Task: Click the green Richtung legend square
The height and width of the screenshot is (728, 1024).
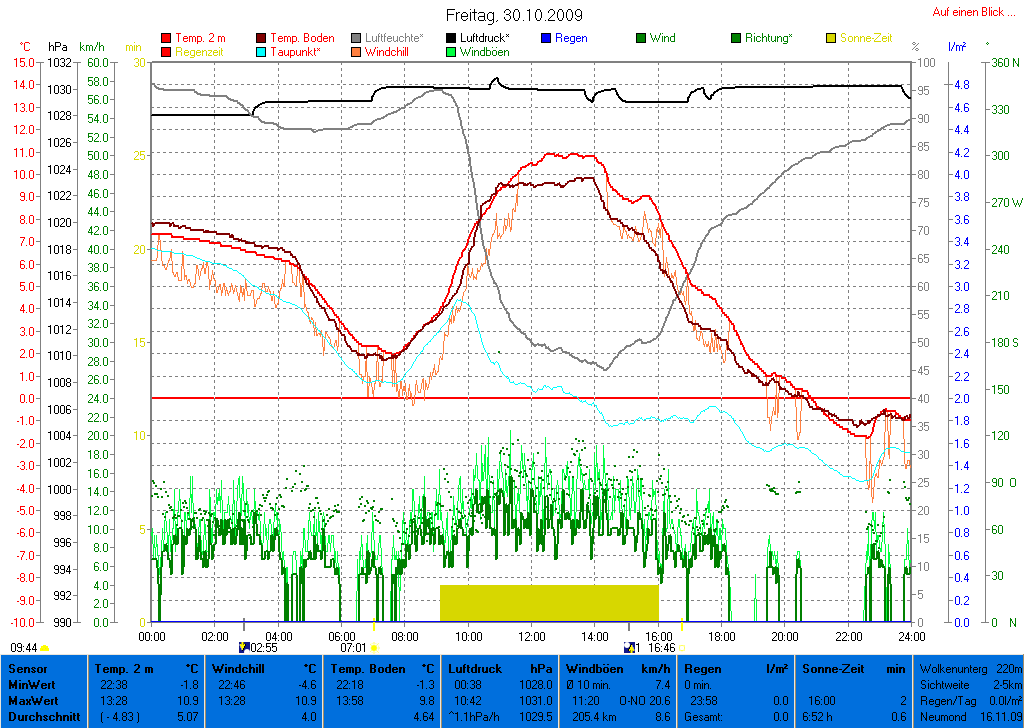Action: [x=736, y=38]
